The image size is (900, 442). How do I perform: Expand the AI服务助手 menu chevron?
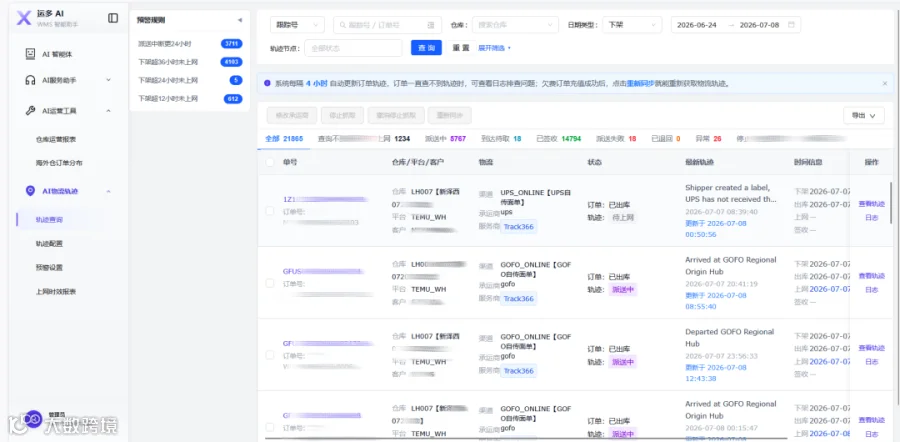108,80
